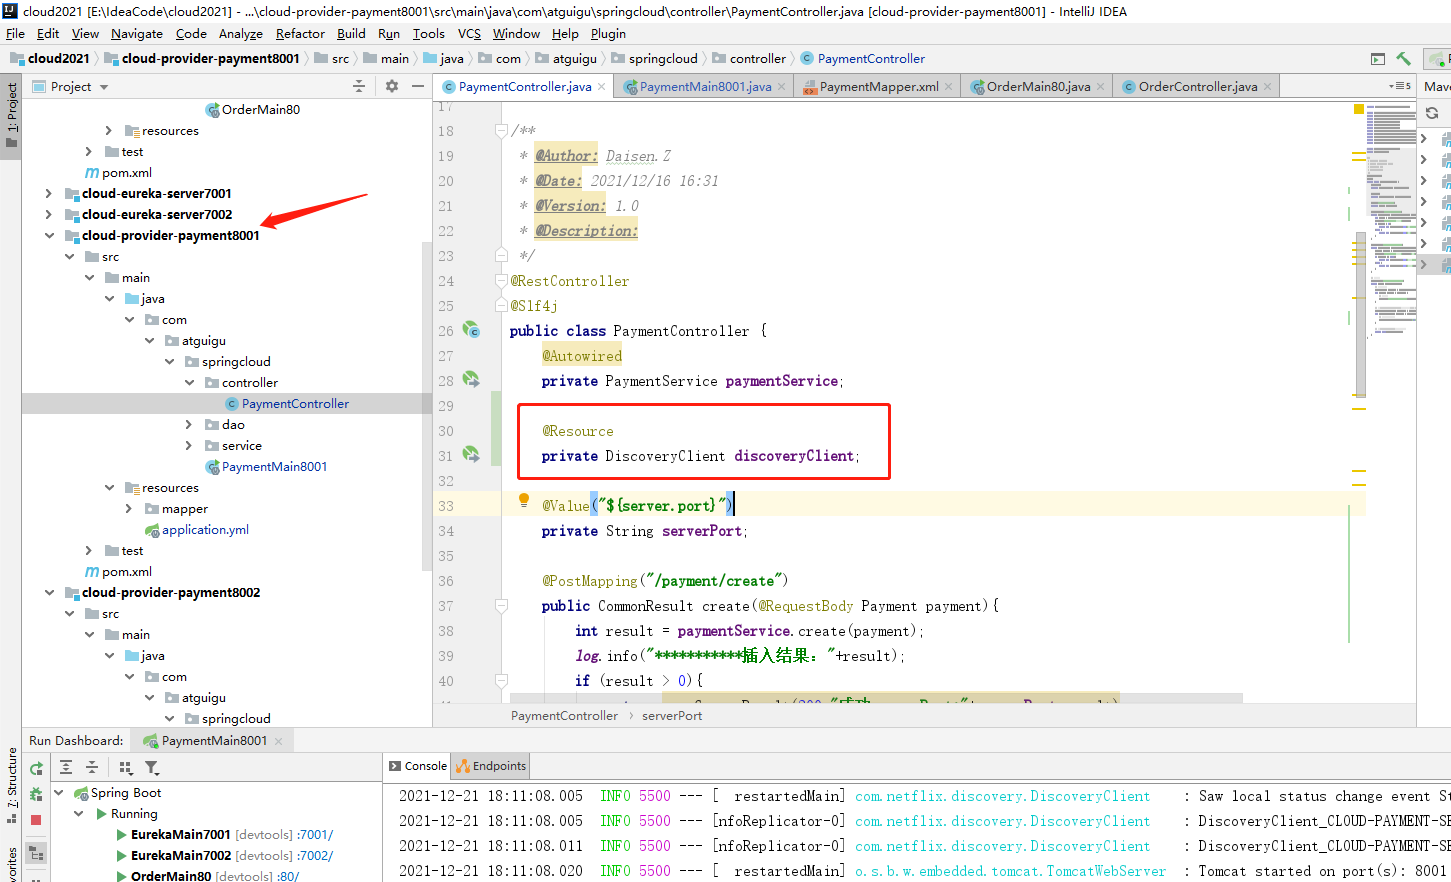
Task: Toggle the fold marker at the create method, line 37
Action: click(501, 605)
